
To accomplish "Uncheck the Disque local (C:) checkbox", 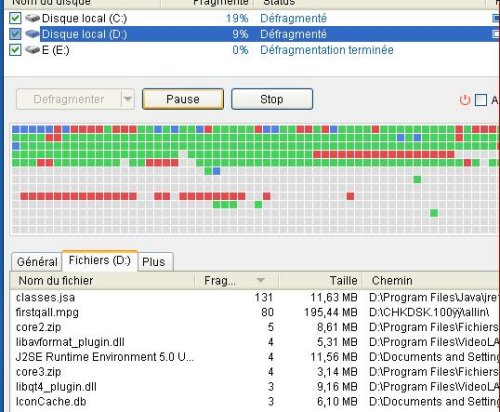I will coord(15,18).
